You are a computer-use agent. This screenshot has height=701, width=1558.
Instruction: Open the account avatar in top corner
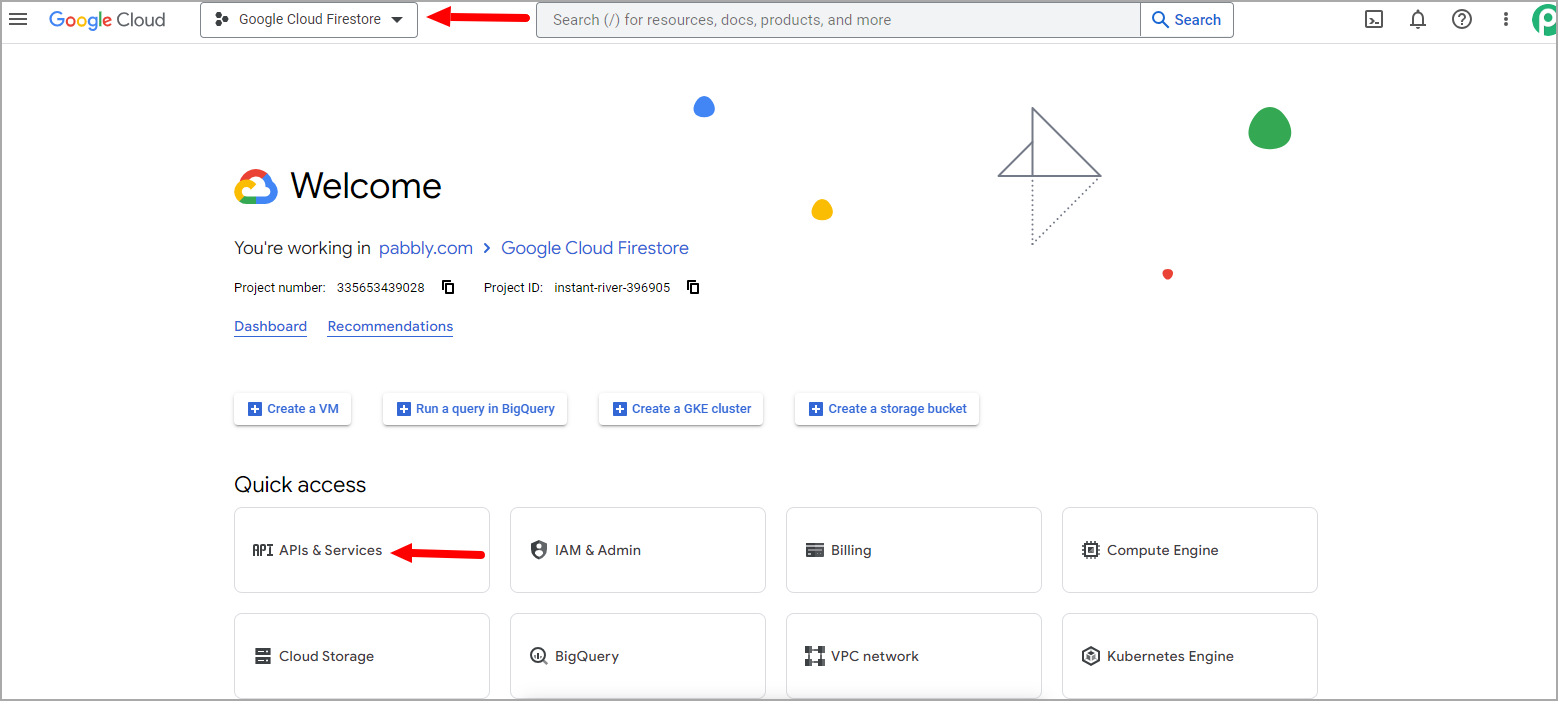coord(1545,20)
